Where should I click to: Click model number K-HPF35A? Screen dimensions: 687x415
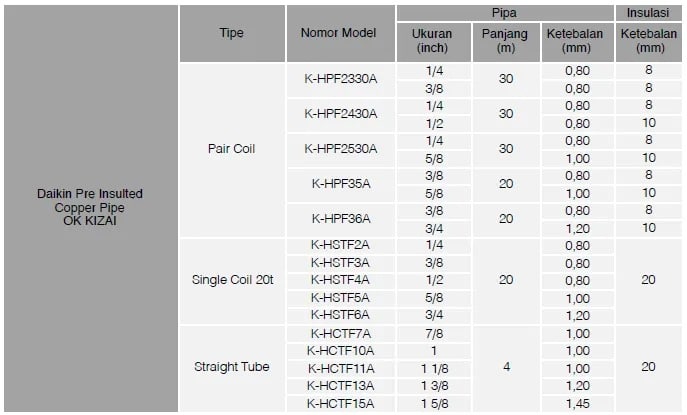[340, 183]
